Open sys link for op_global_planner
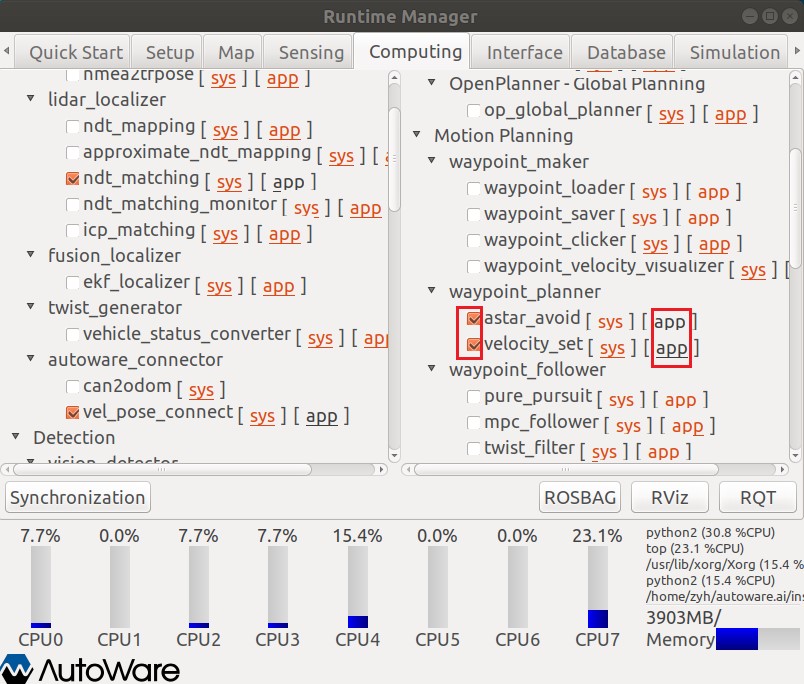 671,114
